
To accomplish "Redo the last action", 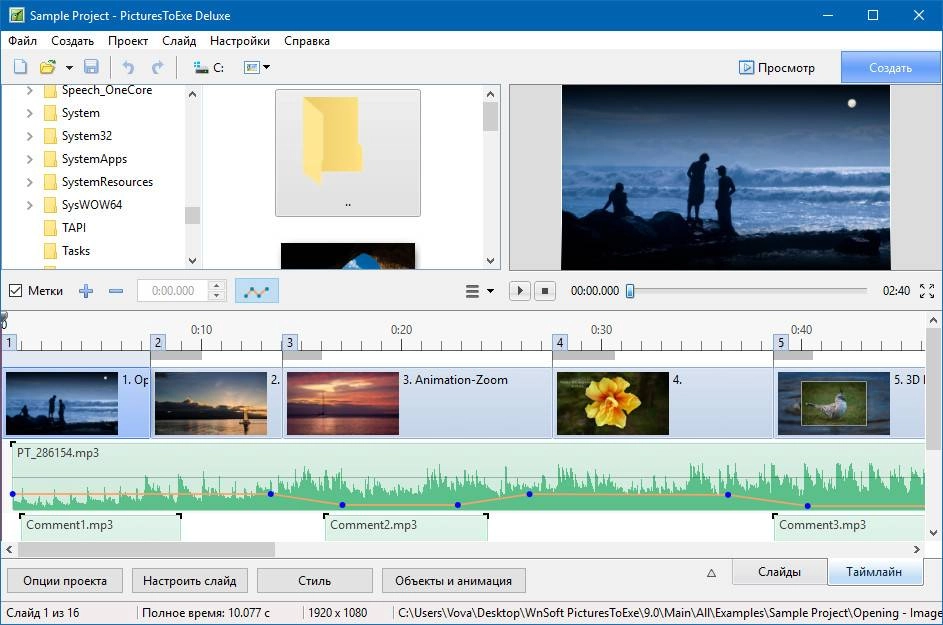I will point(157,67).
